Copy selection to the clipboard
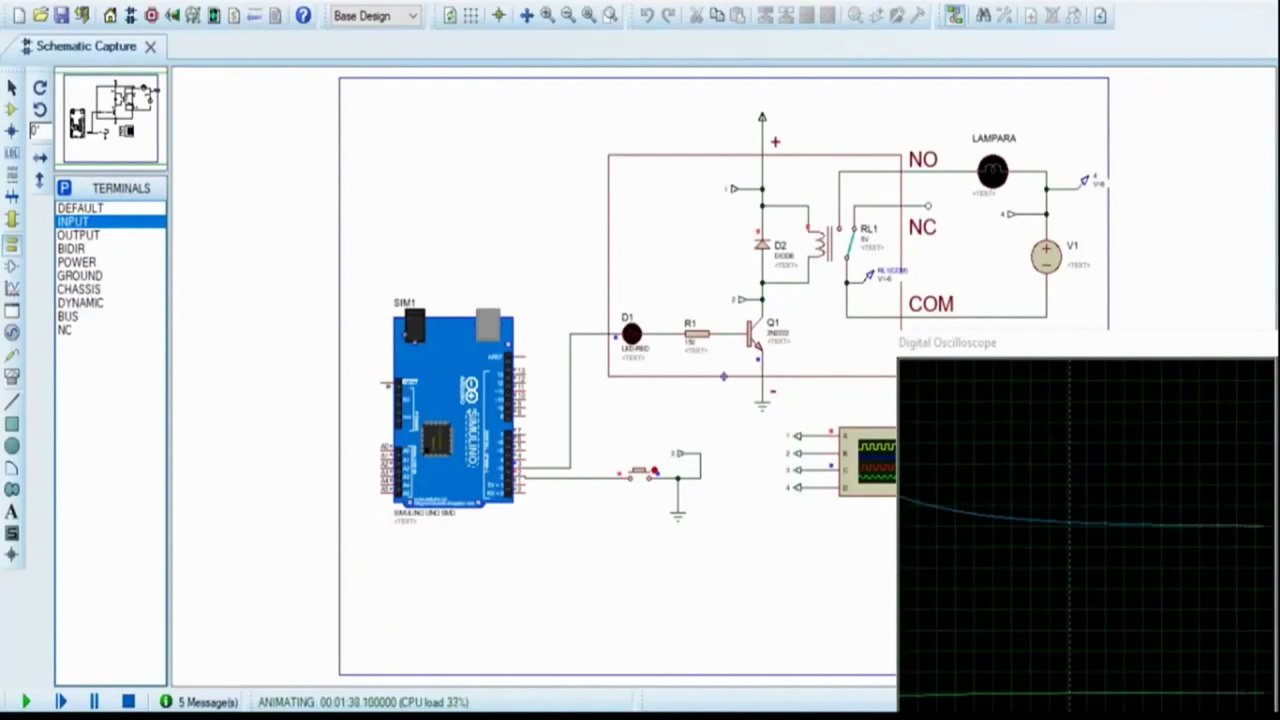Viewport: 1280px width, 720px height. click(x=717, y=16)
